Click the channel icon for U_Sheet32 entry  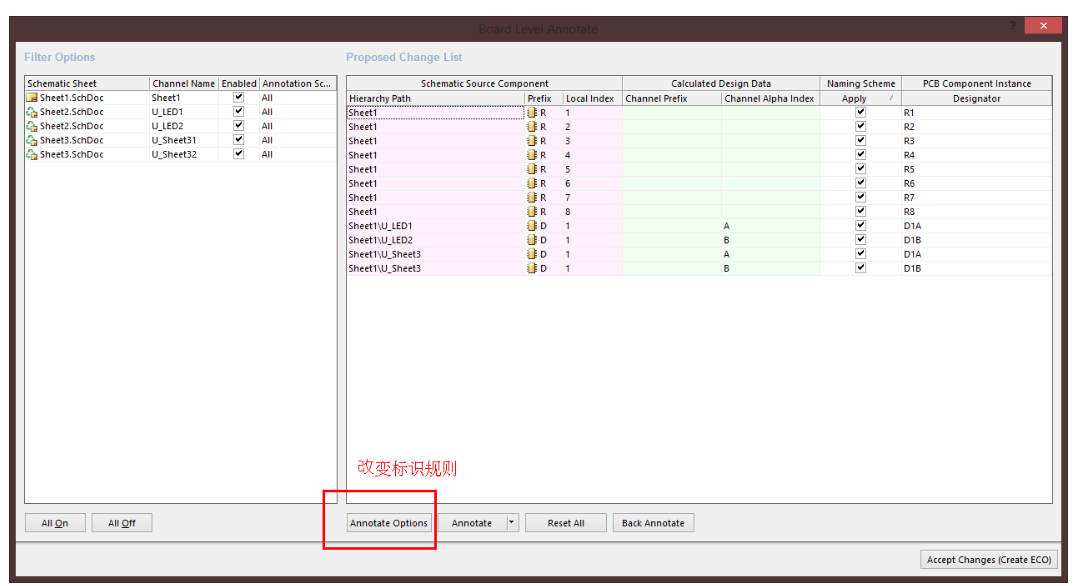click(32, 154)
